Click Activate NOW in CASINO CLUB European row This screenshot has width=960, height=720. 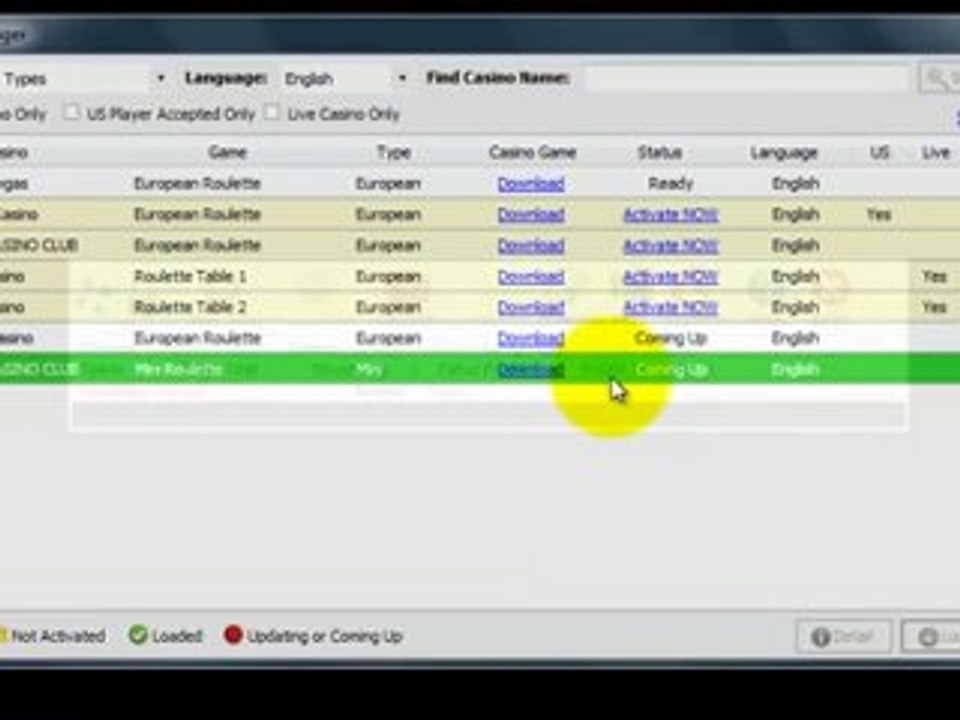pyautogui.click(x=670, y=246)
